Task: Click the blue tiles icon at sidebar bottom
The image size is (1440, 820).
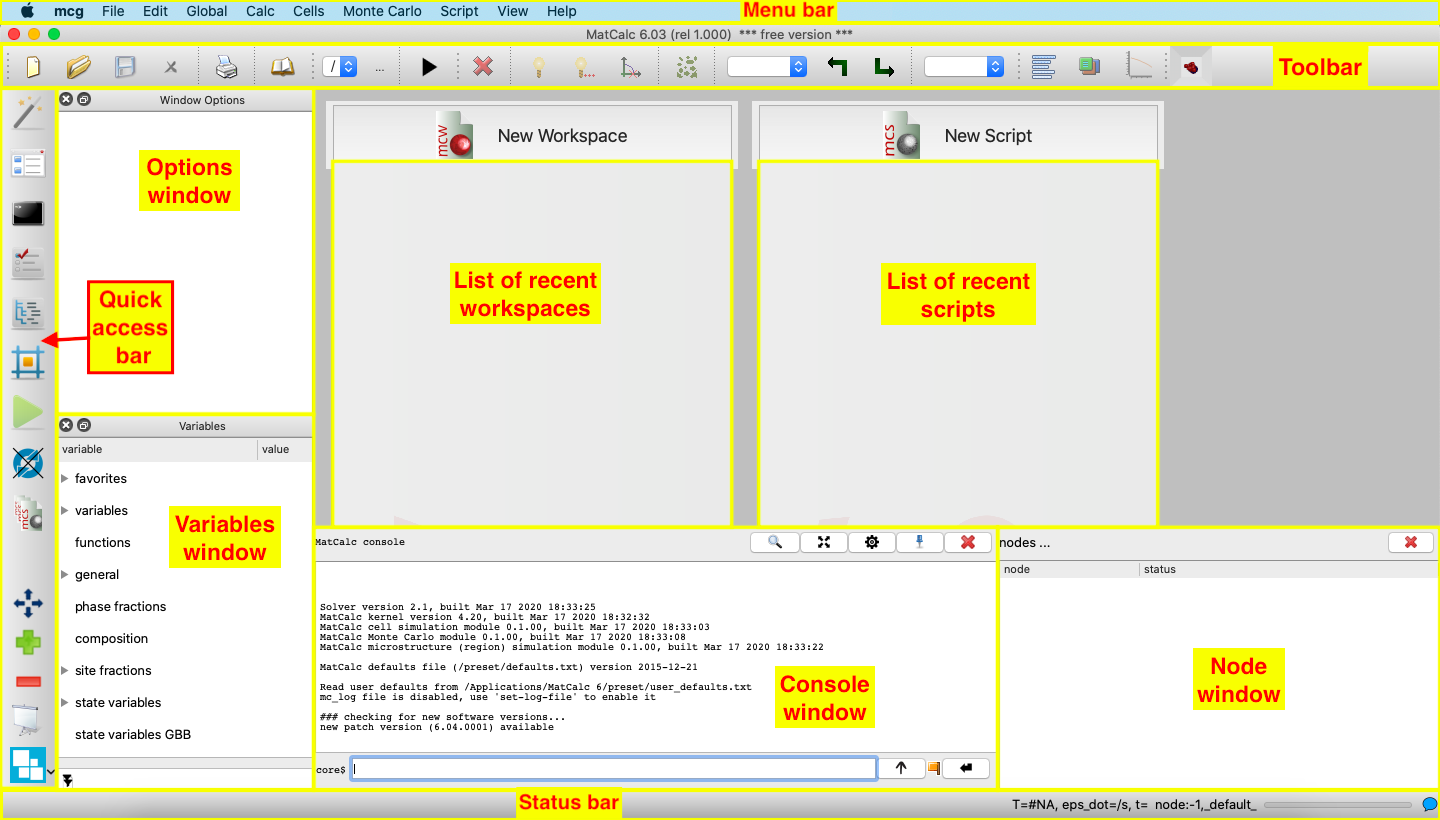Action: [x=27, y=765]
